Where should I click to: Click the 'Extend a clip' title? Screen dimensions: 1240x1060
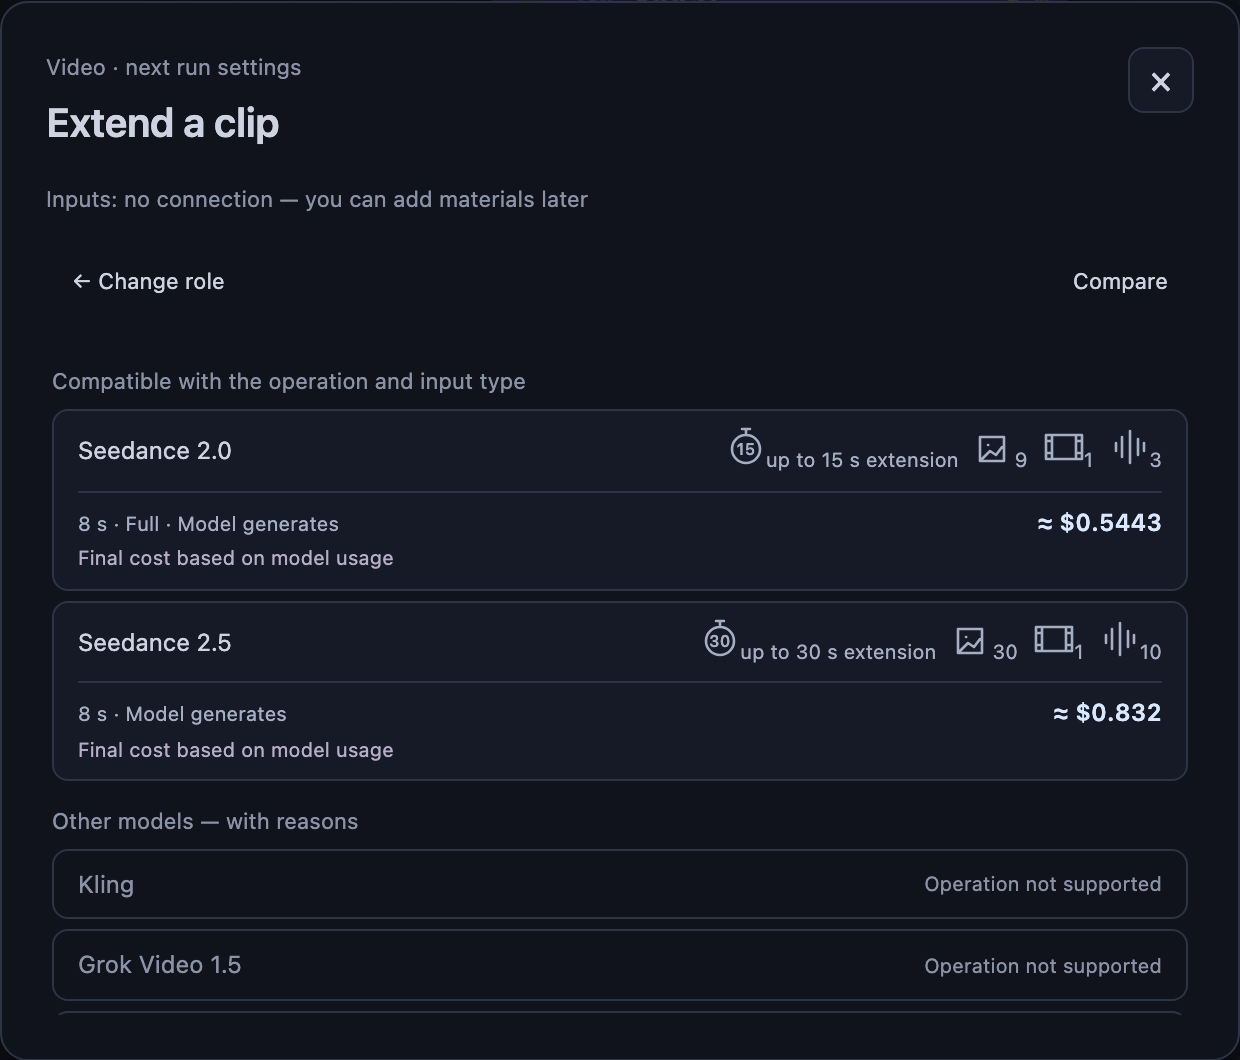tap(163, 124)
